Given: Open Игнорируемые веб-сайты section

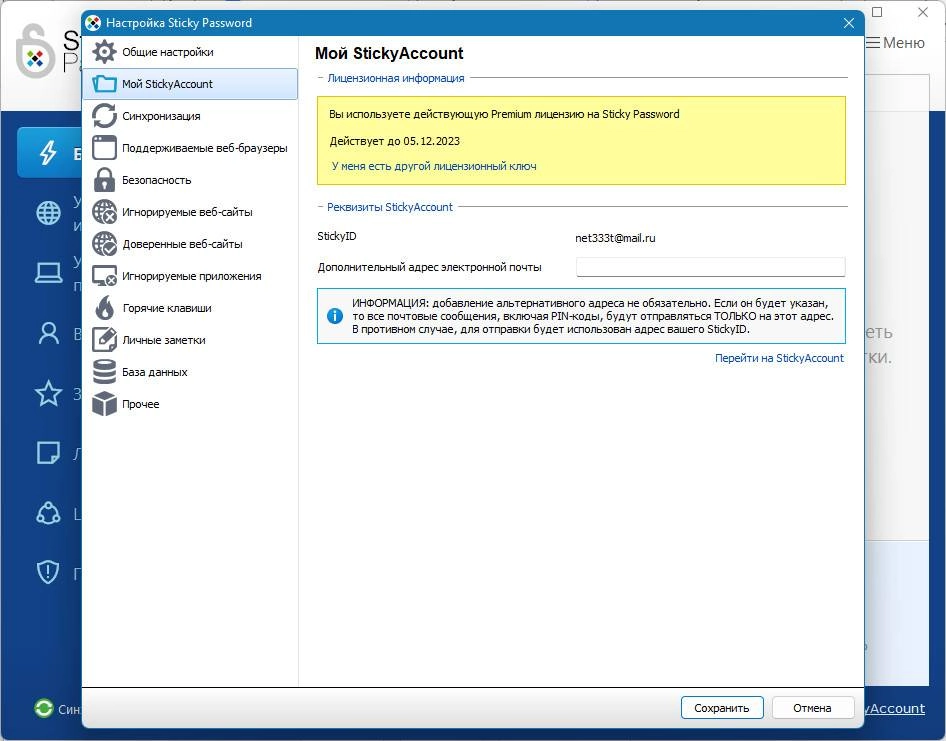Looking at the screenshot, I should point(190,212).
